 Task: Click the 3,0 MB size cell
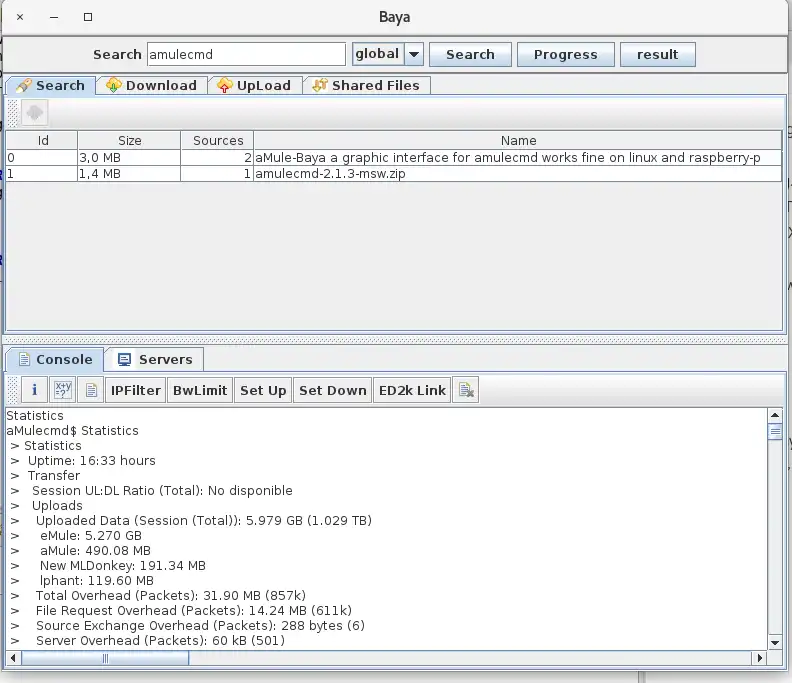[x=129, y=158]
